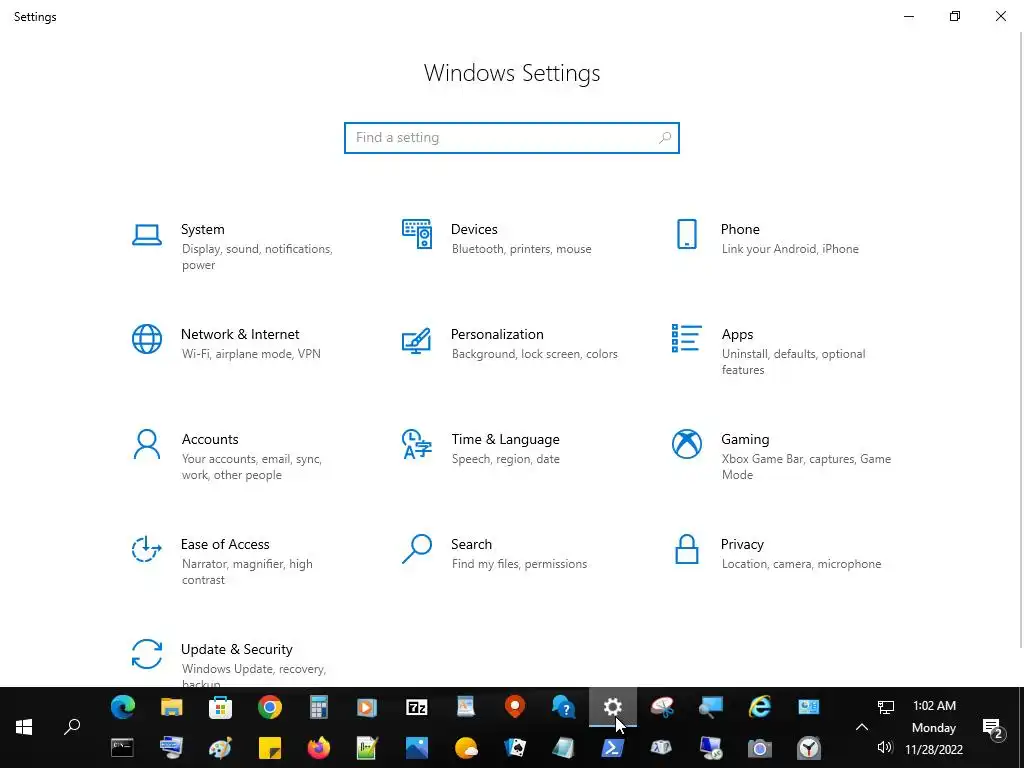Viewport: 1024px width, 768px height.
Task: Open Maps red-pin taskbar icon
Action: (515, 707)
